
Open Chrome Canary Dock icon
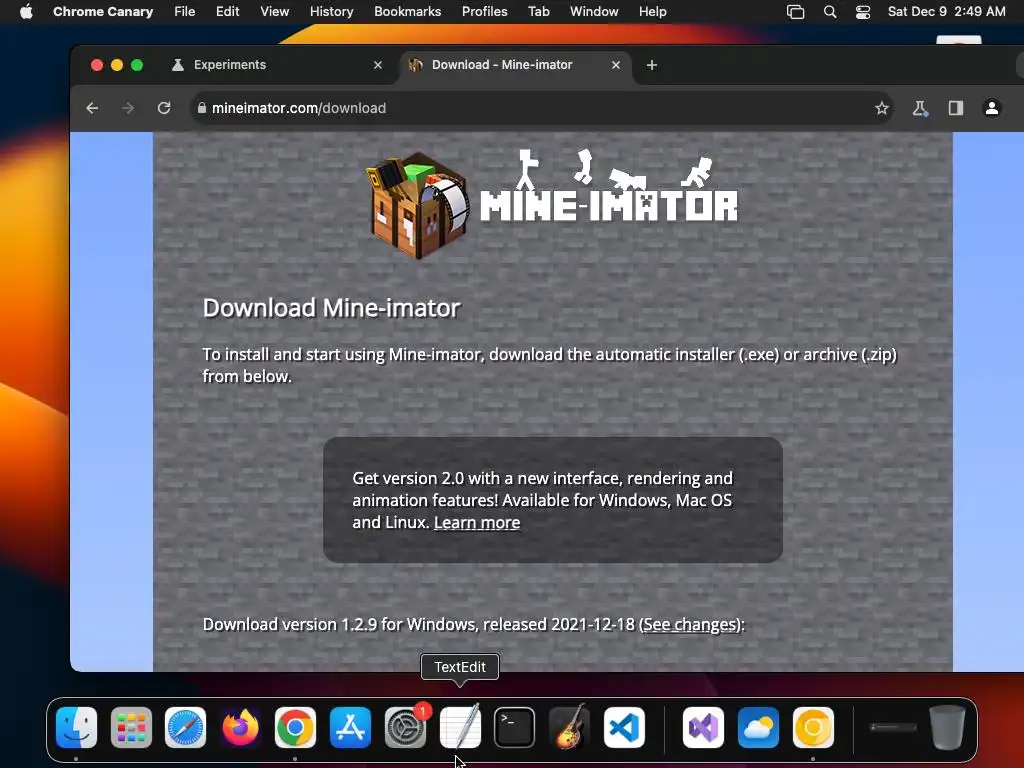pyautogui.click(x=813, y=728)
